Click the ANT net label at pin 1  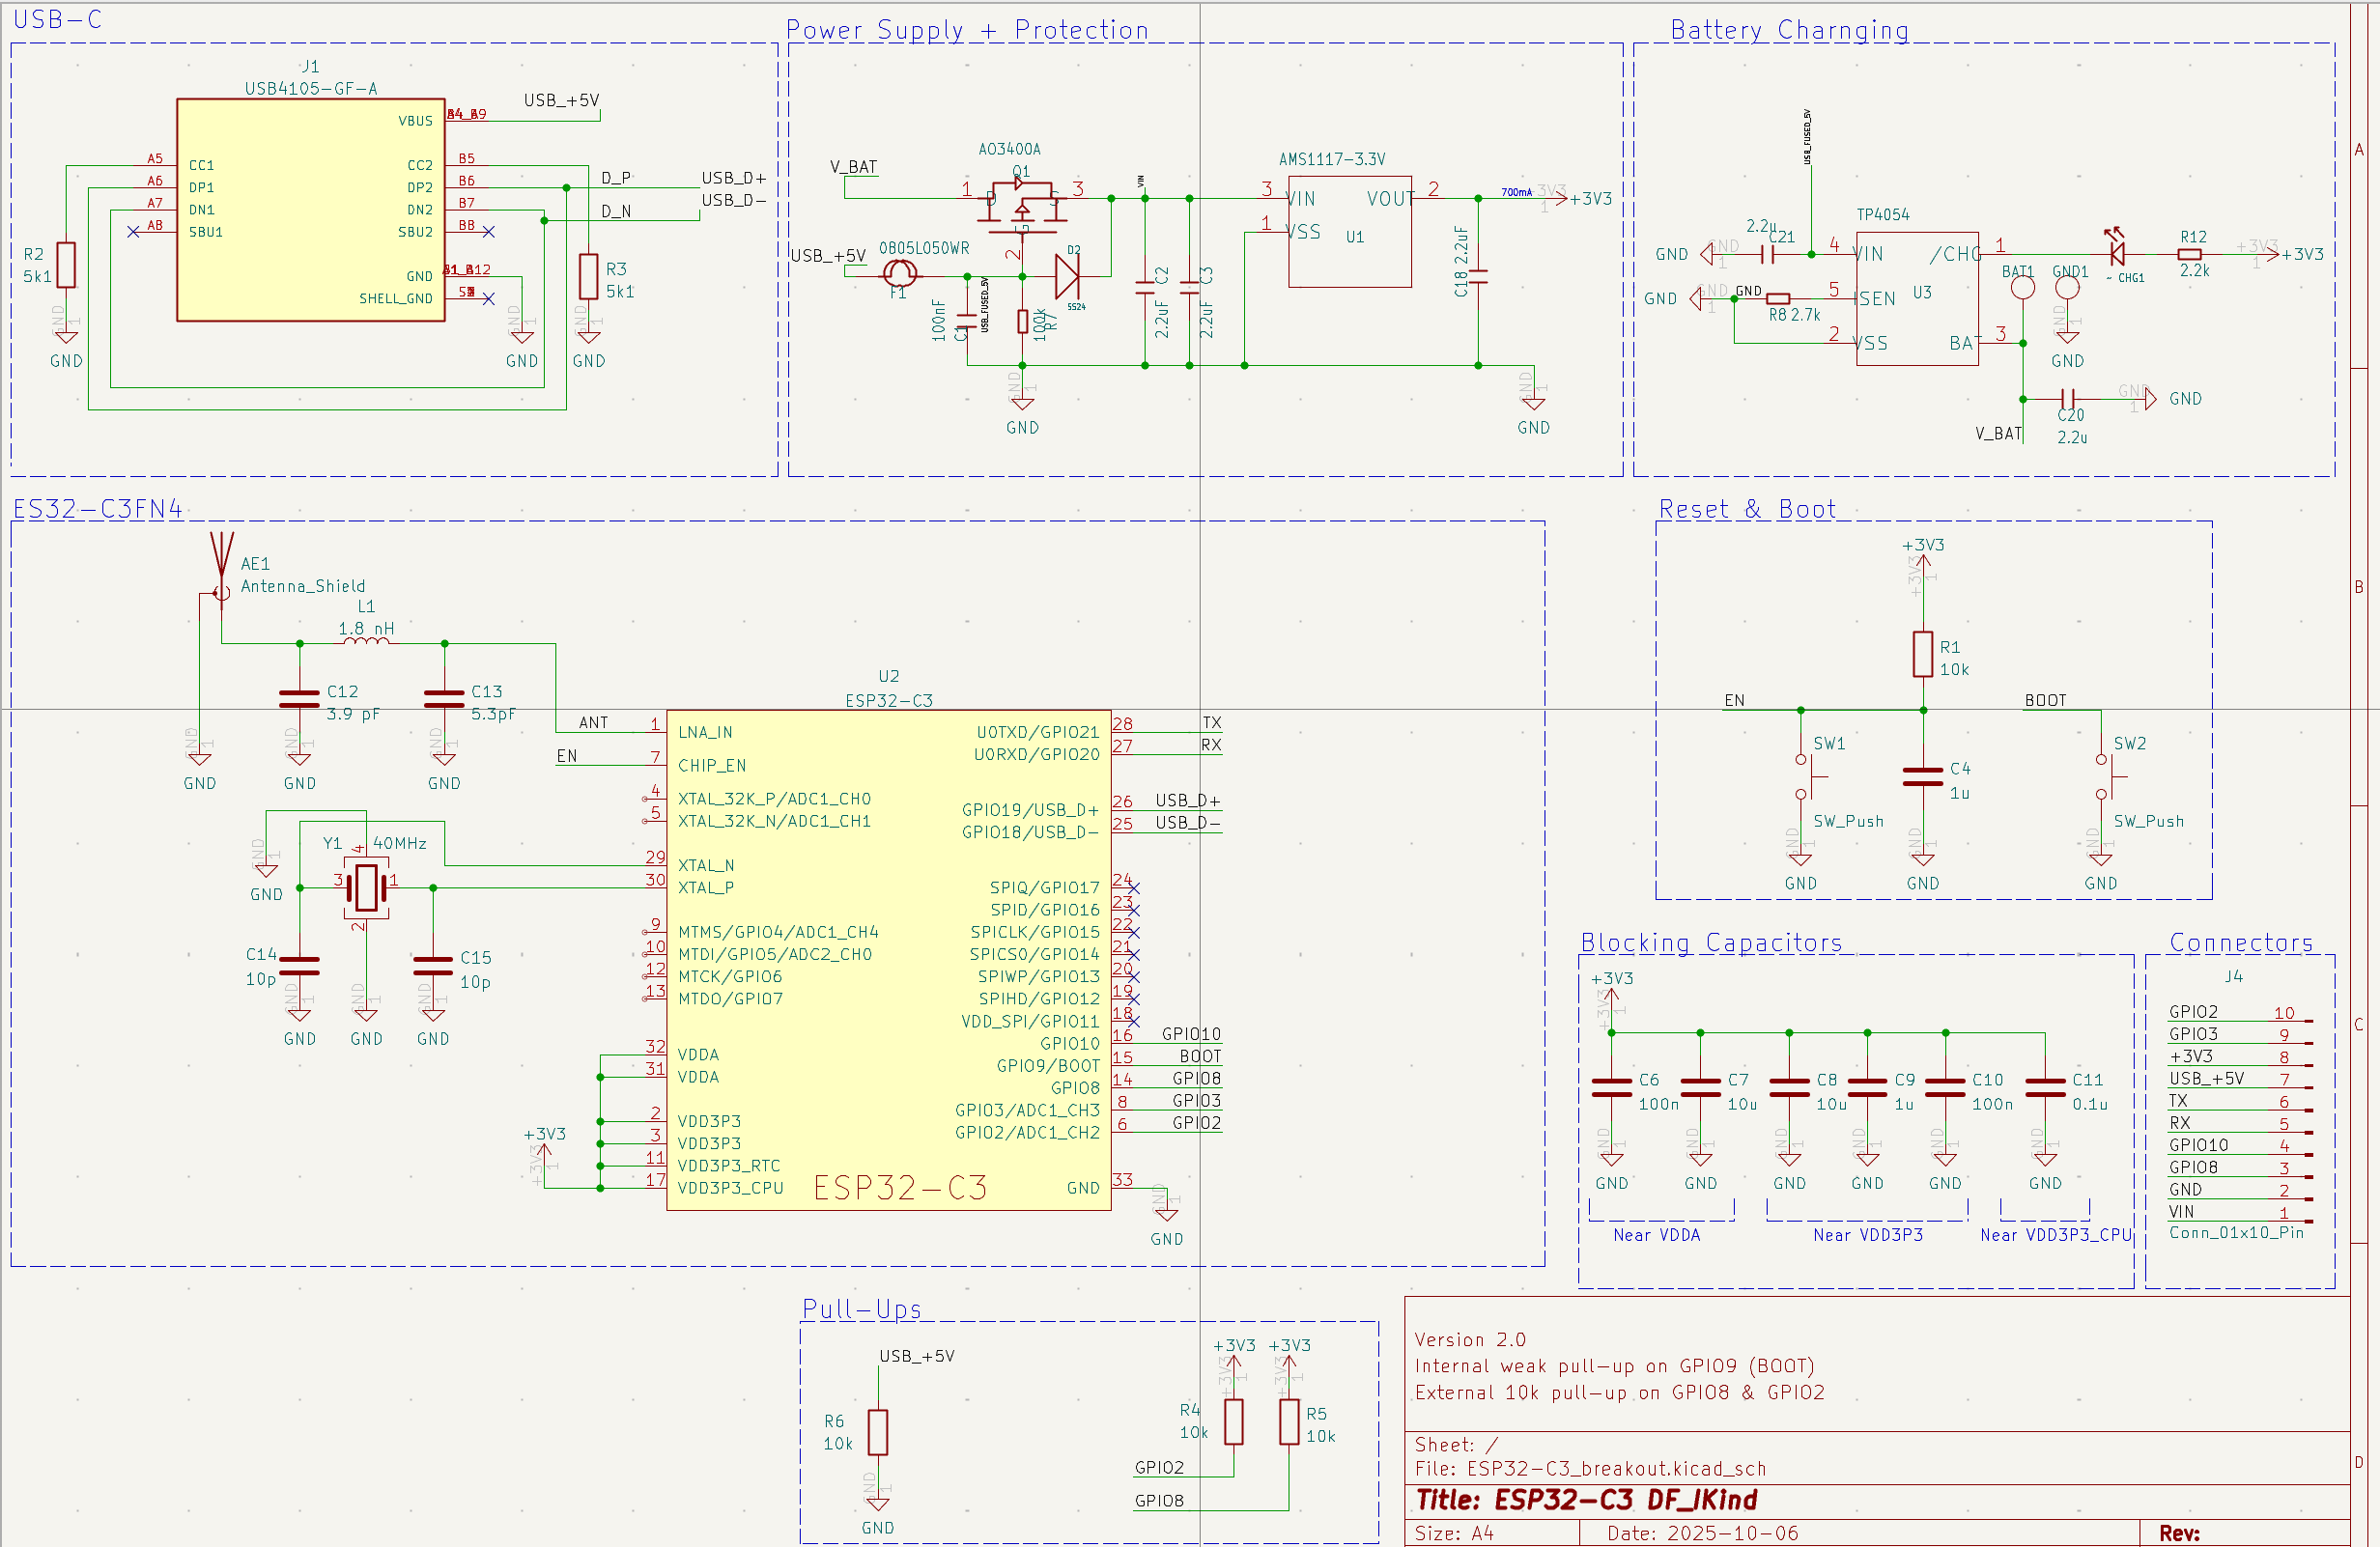click(593, 722)
